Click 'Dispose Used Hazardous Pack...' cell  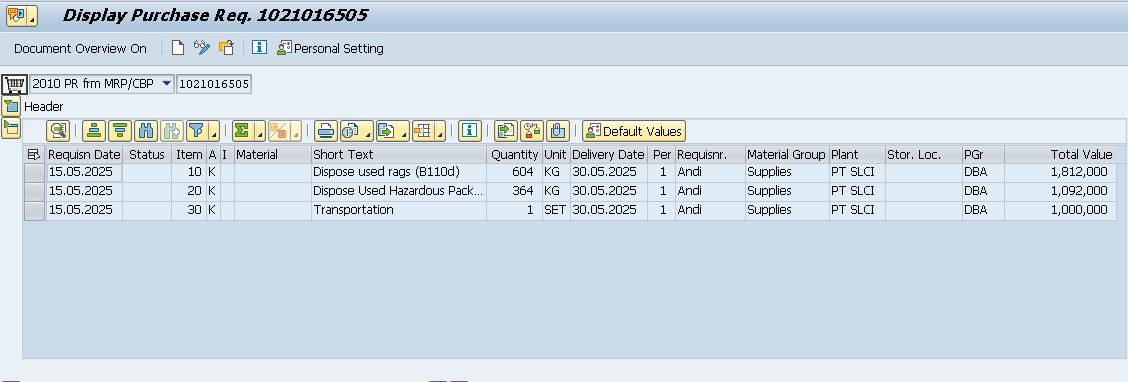[399, 191]
